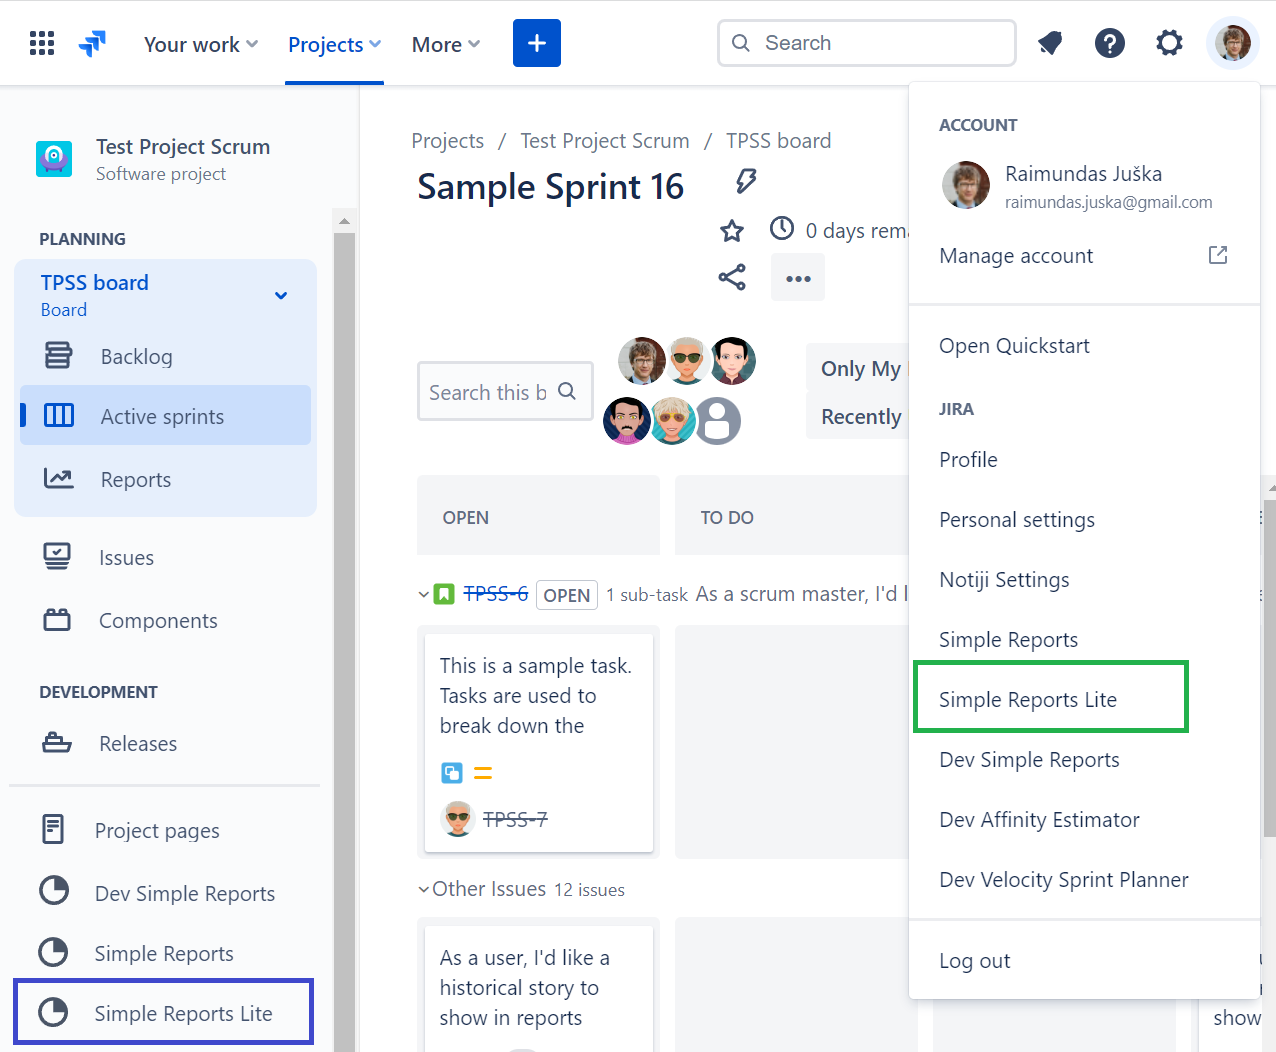
Task: Toggle the Recently Updated quick filter
Action: click(859, 416)
